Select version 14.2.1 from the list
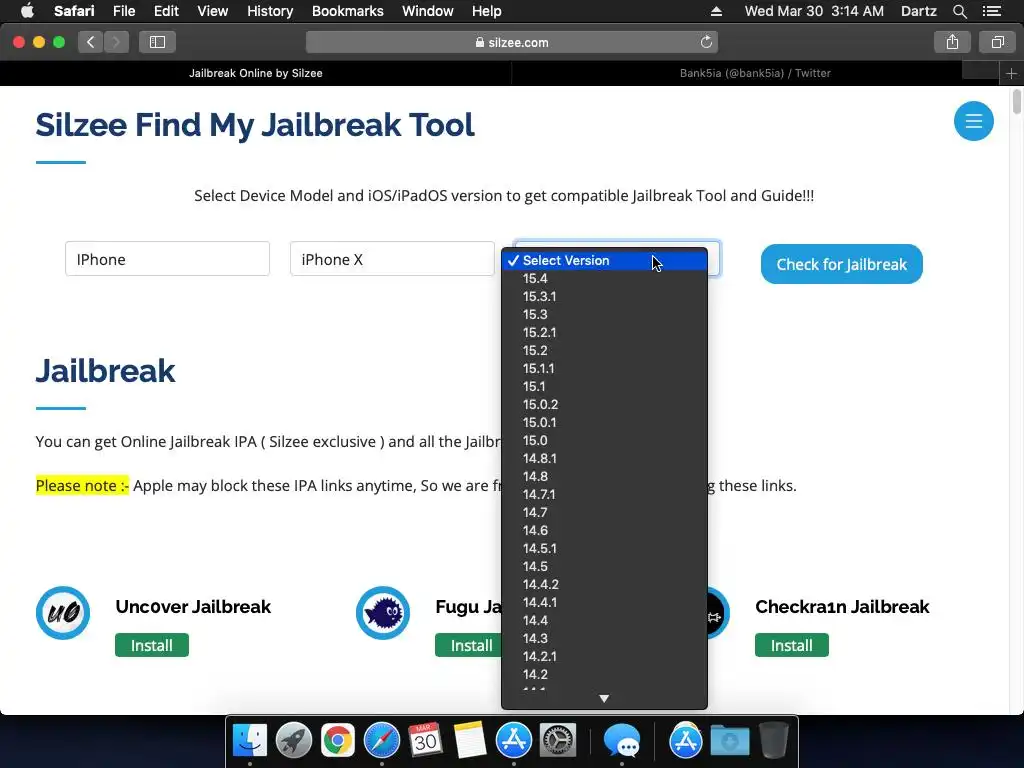Screen dimensions: 1024x768 (x=604, y=656)
